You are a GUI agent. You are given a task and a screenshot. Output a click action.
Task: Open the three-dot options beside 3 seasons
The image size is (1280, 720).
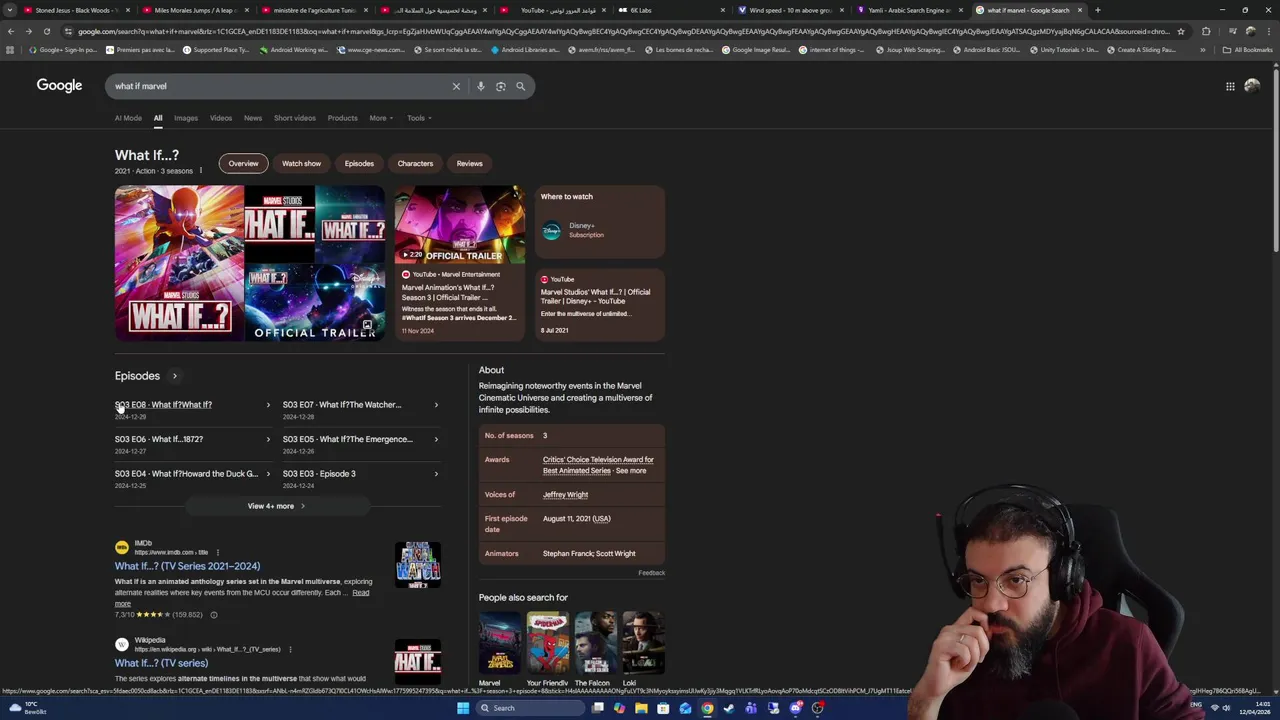(200, 170)
